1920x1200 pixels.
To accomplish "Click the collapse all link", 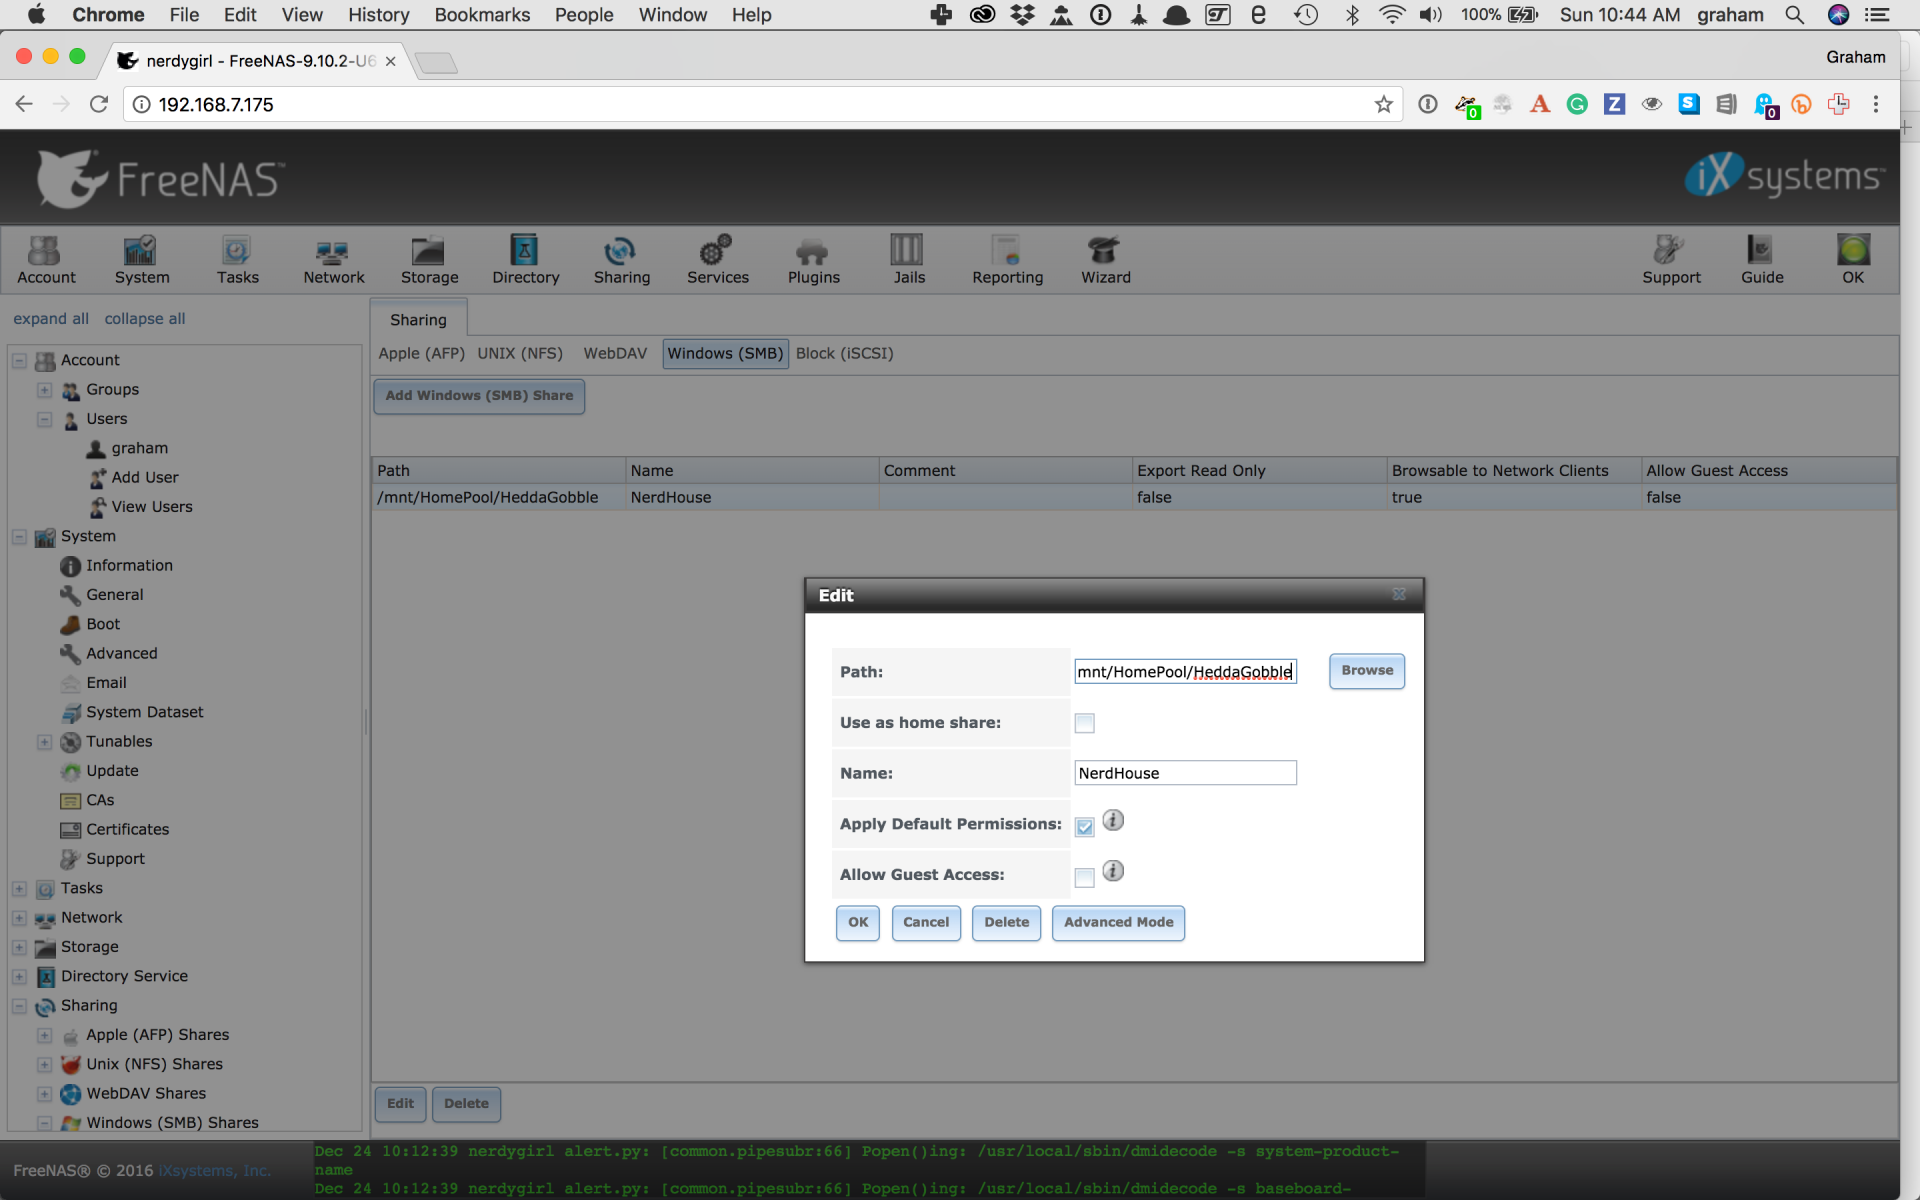I will [145, 319].
